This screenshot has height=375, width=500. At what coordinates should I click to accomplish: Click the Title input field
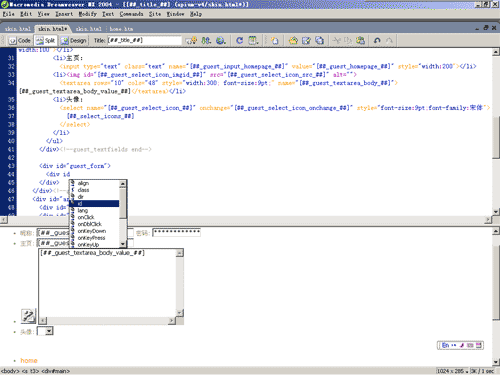coord(144,40)
